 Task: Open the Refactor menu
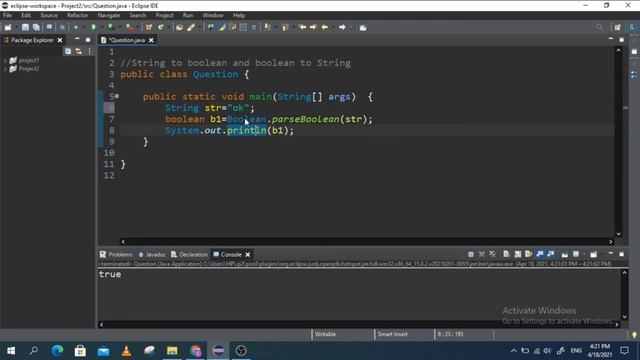tap(78, 15)
